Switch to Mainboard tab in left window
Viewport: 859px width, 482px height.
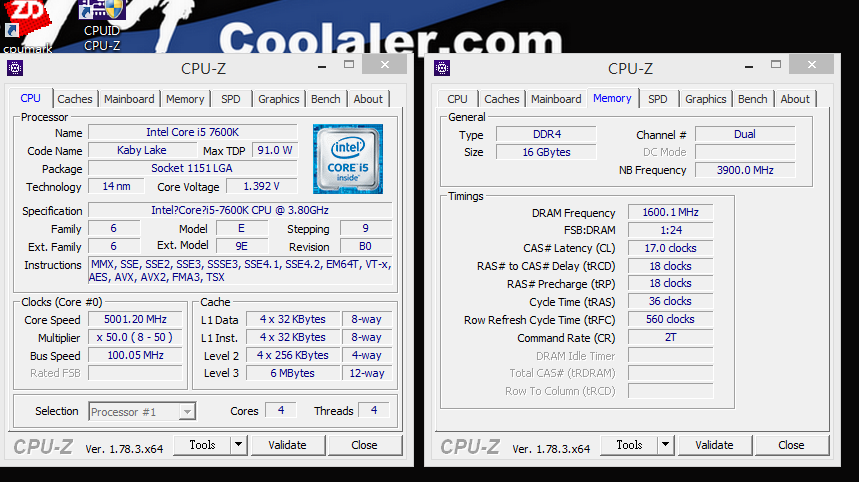[x=129, y=99]
